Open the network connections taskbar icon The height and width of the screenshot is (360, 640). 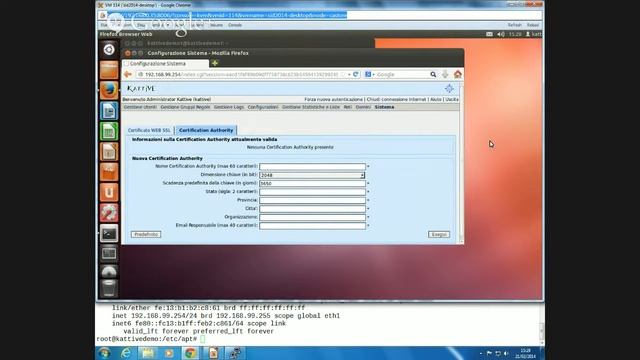click(x=235, y=353)
